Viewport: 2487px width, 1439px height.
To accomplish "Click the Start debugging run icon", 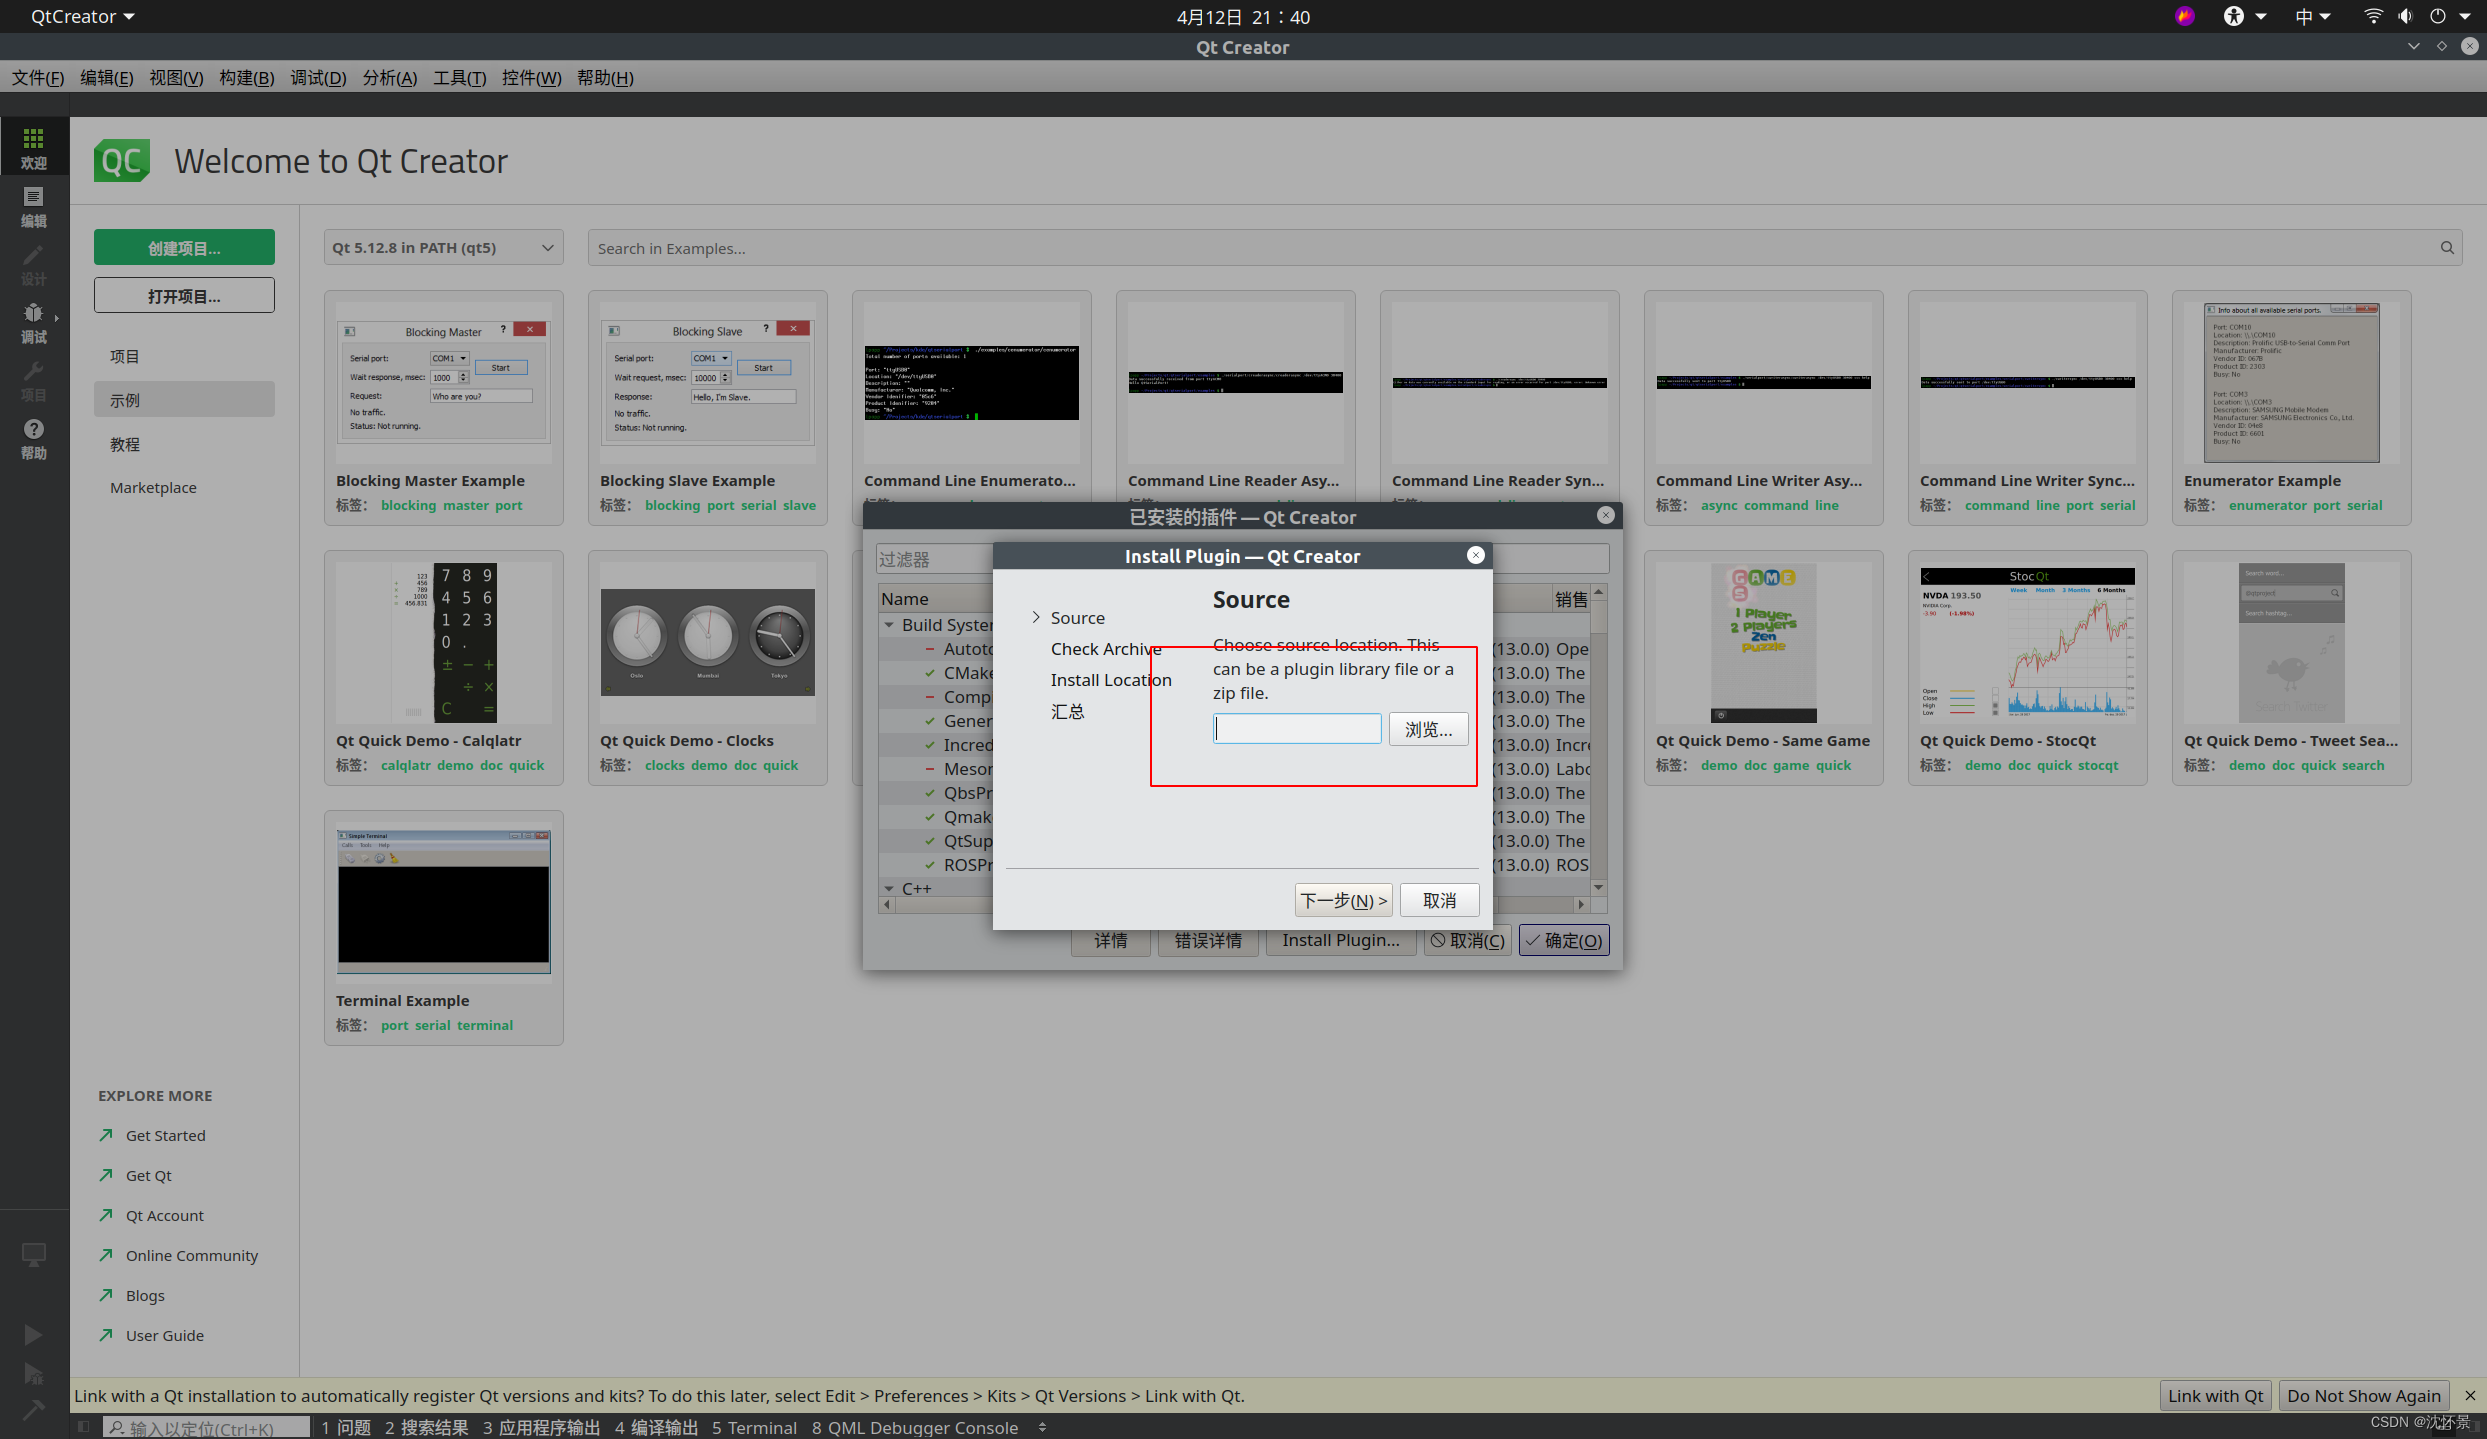I will [x=33, y=1373].
